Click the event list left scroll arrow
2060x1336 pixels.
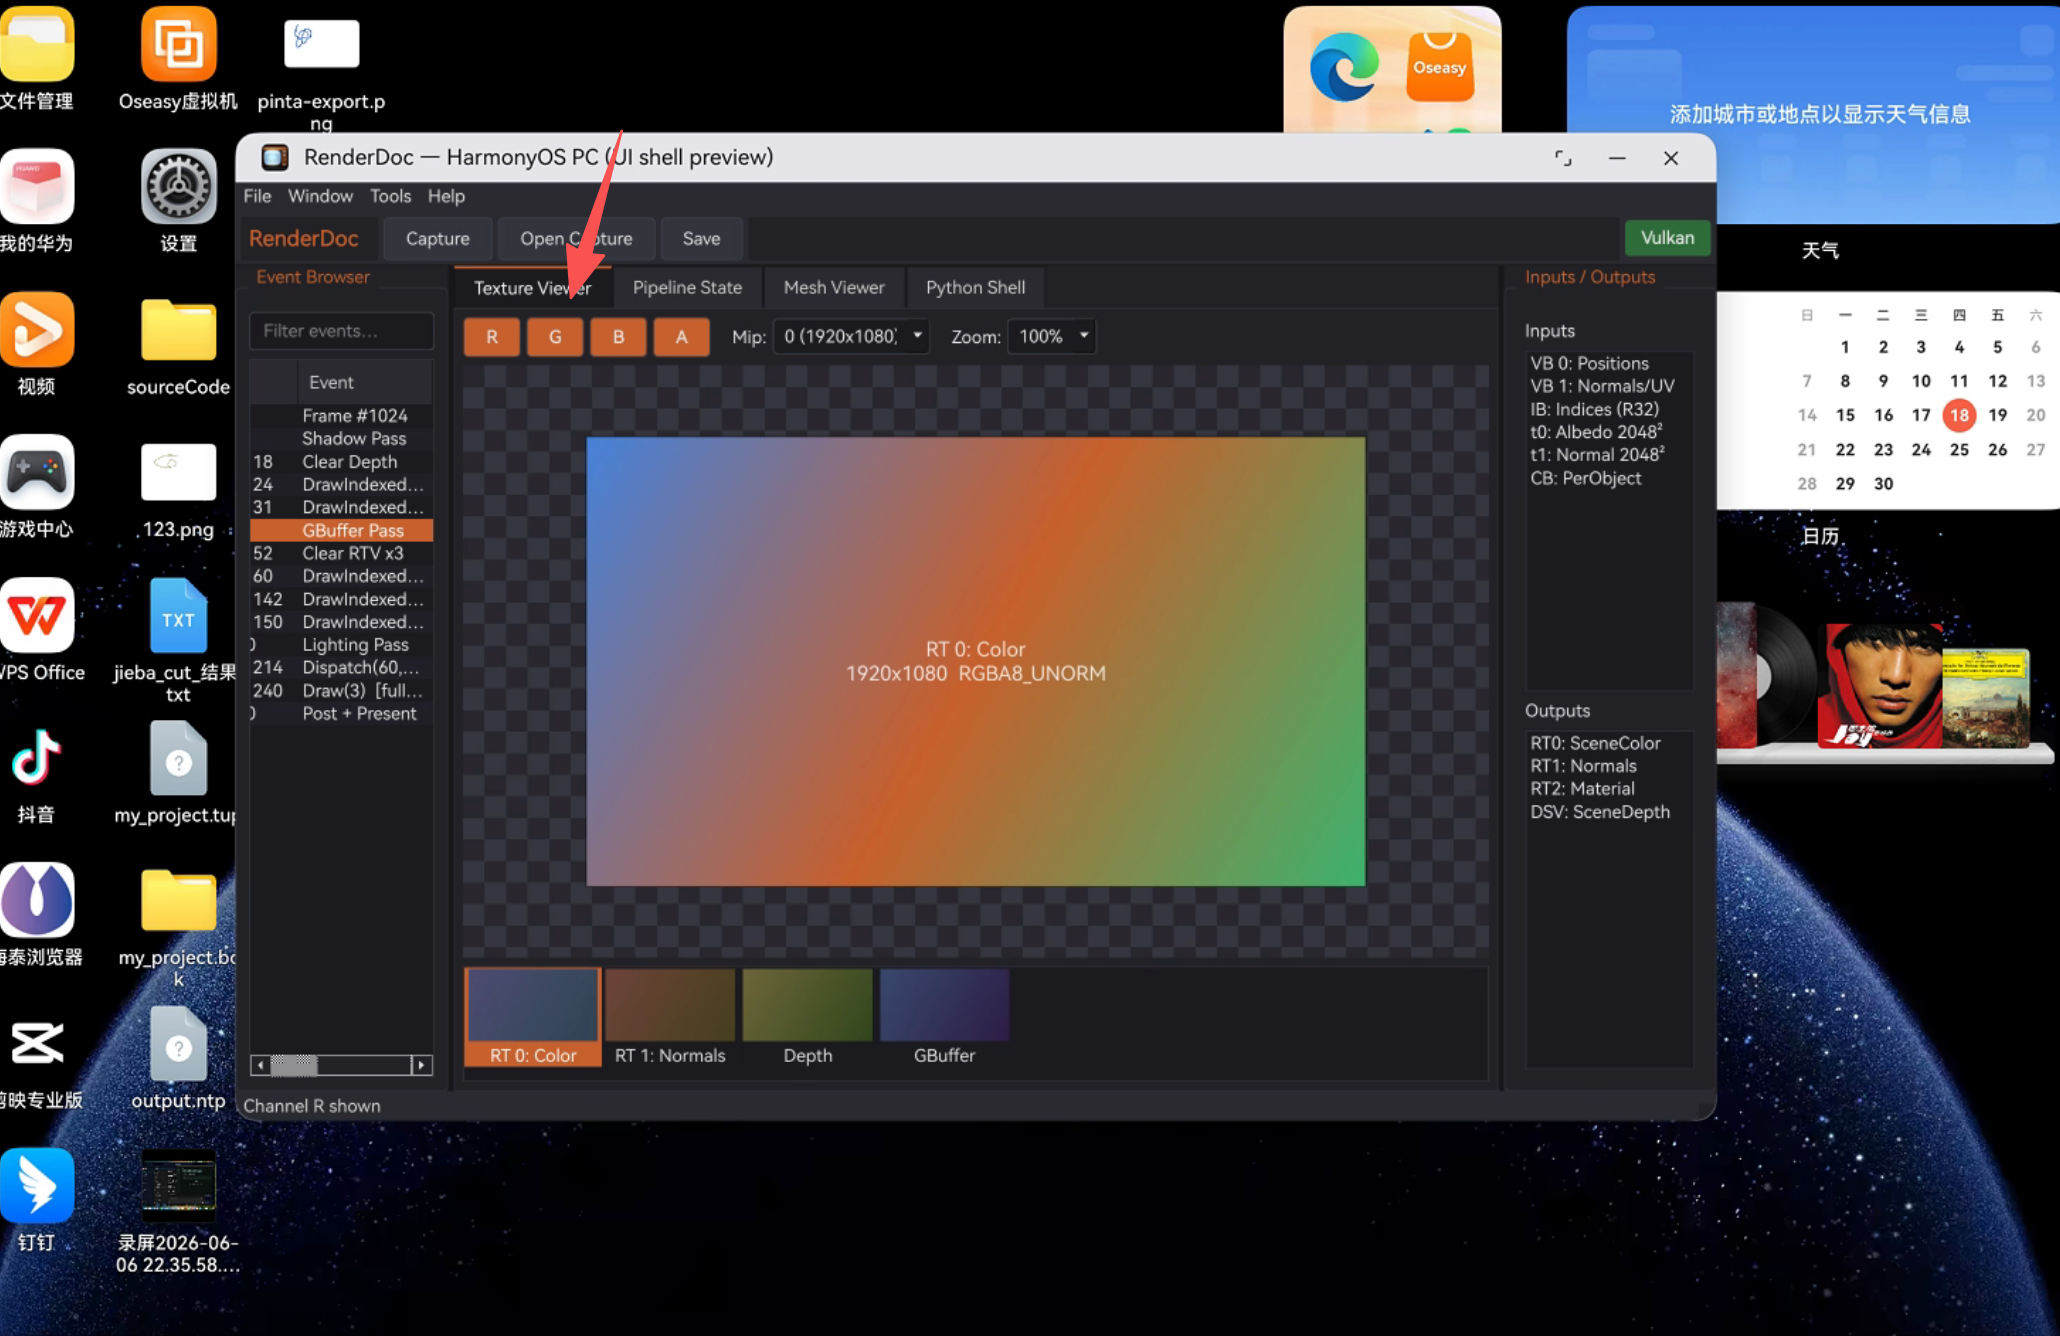click(260, 1065)
